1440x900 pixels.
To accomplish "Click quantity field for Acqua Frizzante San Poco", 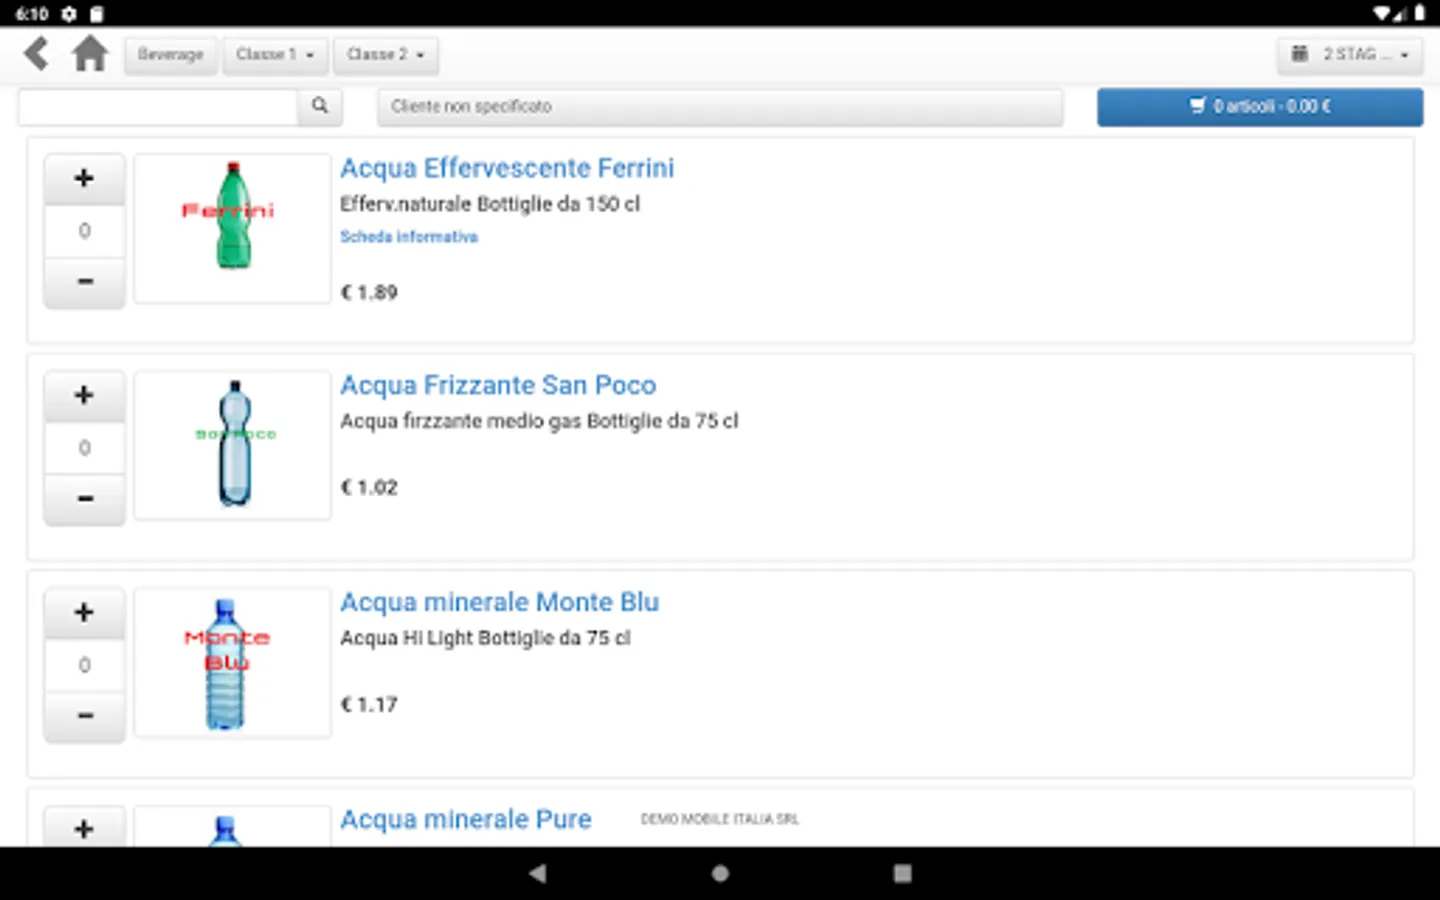I will [84, 448].
